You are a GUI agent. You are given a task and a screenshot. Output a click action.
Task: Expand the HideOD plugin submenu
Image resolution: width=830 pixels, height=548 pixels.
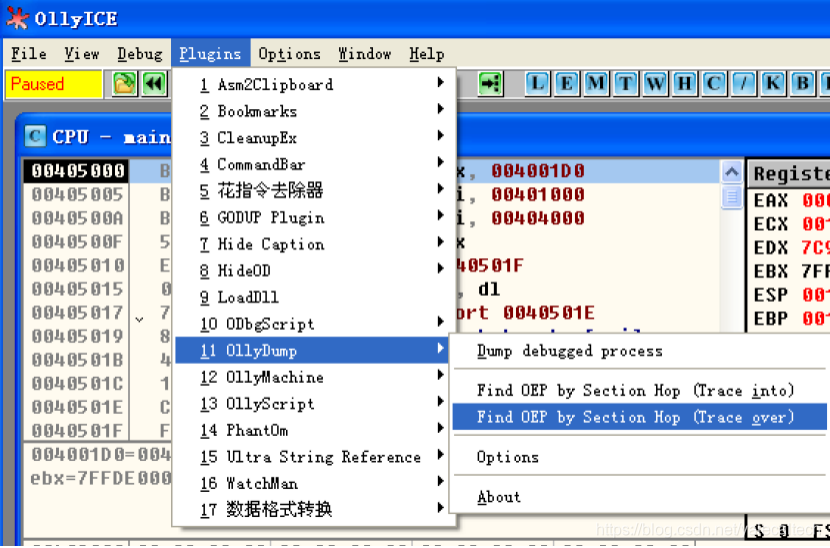tap(314, 271)
